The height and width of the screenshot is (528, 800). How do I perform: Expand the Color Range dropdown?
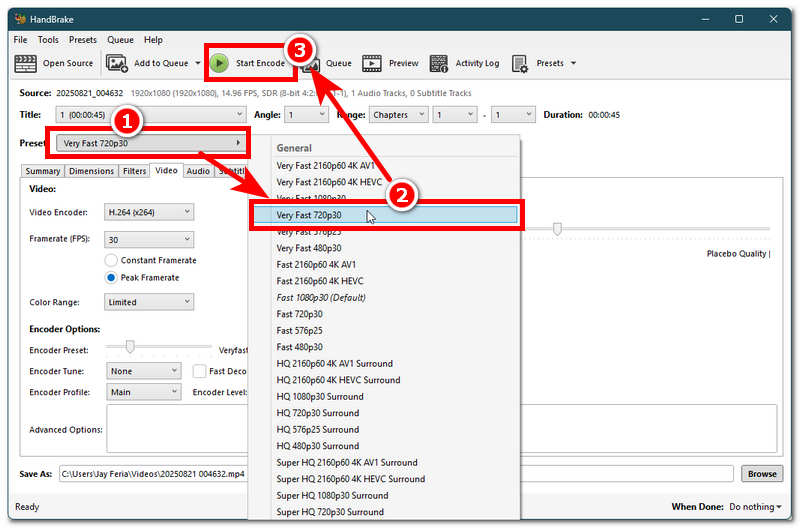point(149,302)
